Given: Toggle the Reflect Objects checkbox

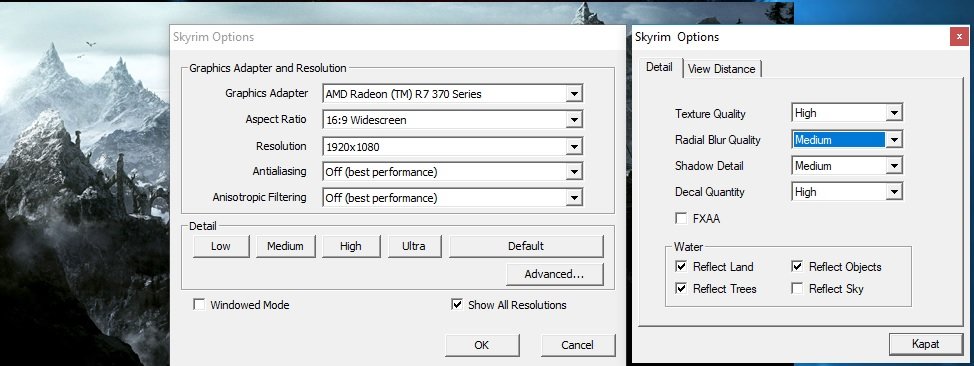Looking at the screenshot, I should pyautogui.click(x=797, y=267).
